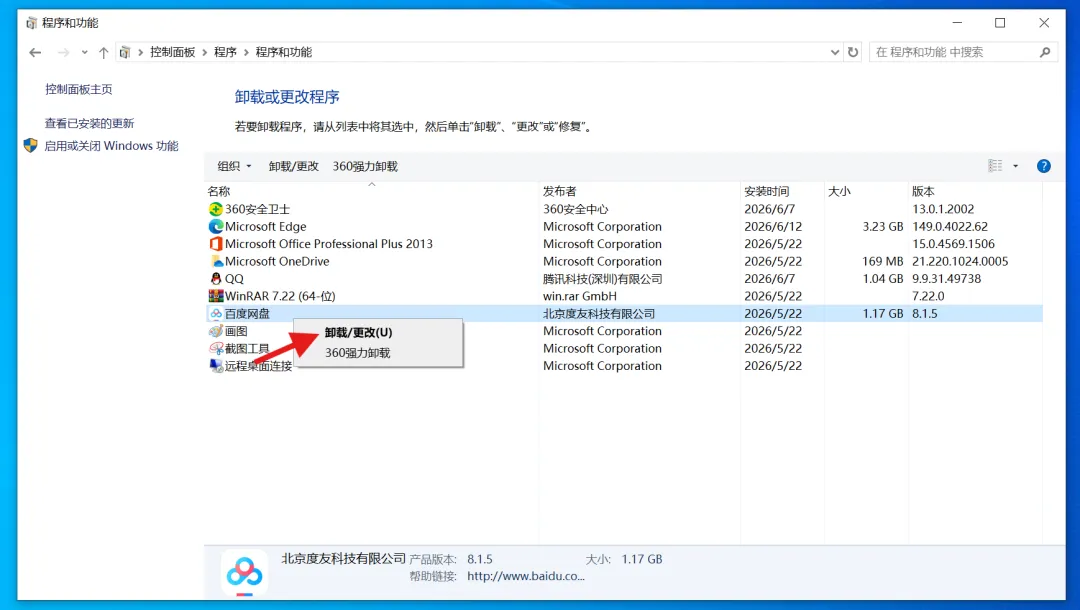The image size is (1080, 610).
Task: Open 启用或关闭 Windows 功能 link
Action: click(x=112, y=146)
